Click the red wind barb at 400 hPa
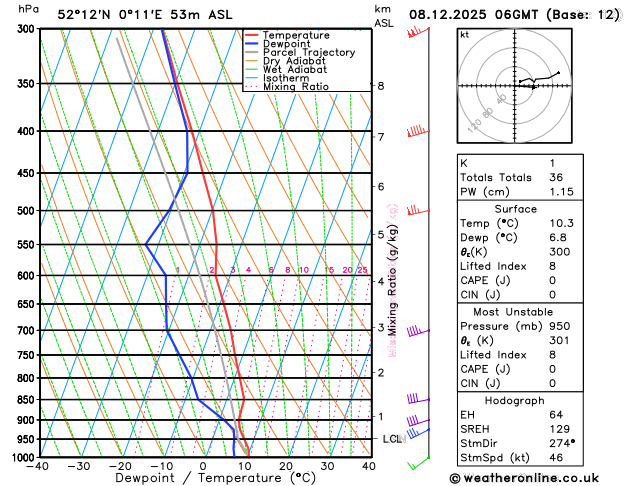 [x=418, y=132]
